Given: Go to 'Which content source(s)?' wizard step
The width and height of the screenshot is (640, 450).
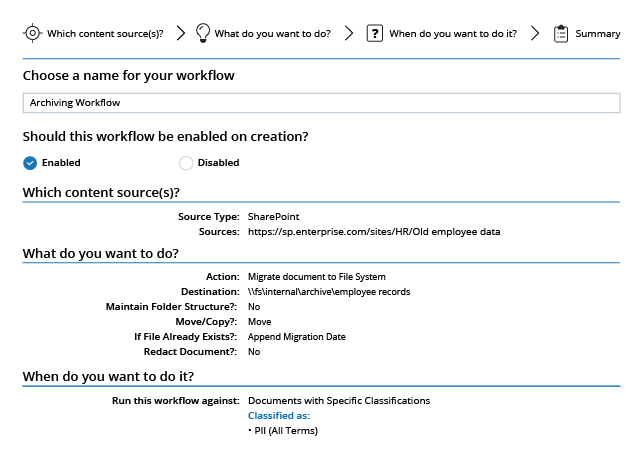Looking at the screenshot, I should (x=105, y=33).
